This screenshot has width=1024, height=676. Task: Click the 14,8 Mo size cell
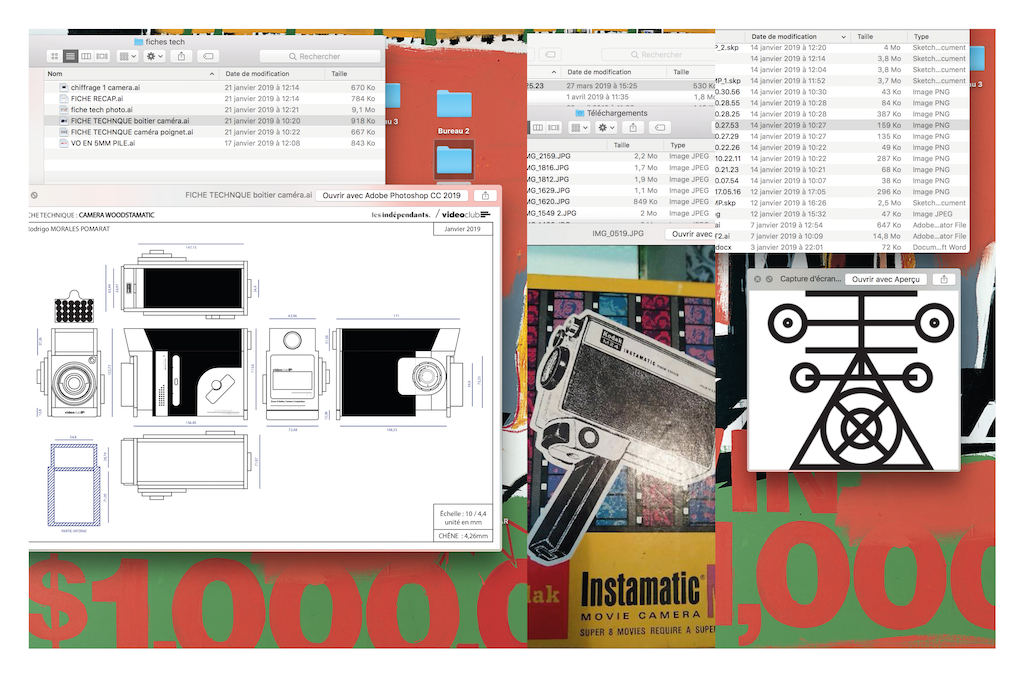point(887,236)
